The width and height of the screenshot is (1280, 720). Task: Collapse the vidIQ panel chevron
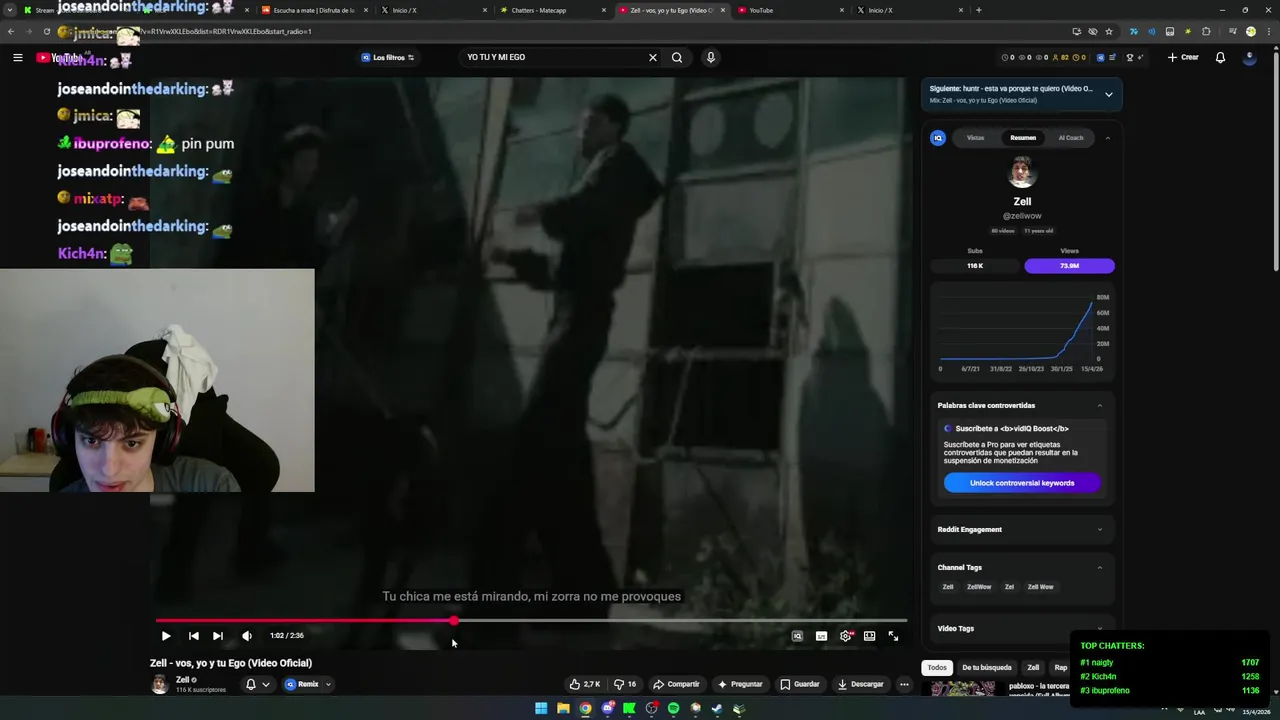(1107, 138)
